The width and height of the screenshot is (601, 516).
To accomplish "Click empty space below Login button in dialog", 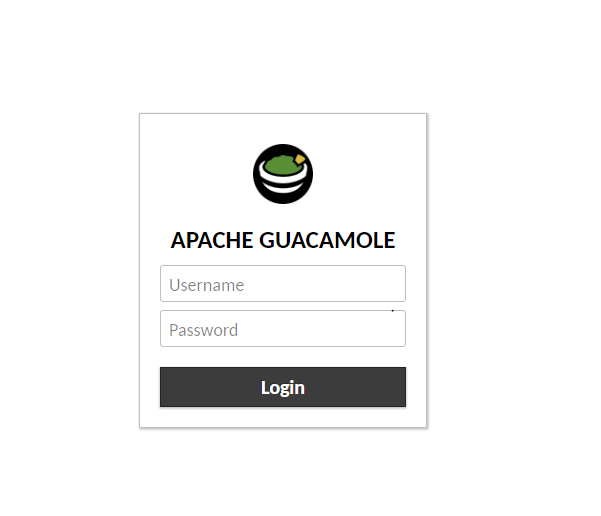I will [x=283, y=417].
